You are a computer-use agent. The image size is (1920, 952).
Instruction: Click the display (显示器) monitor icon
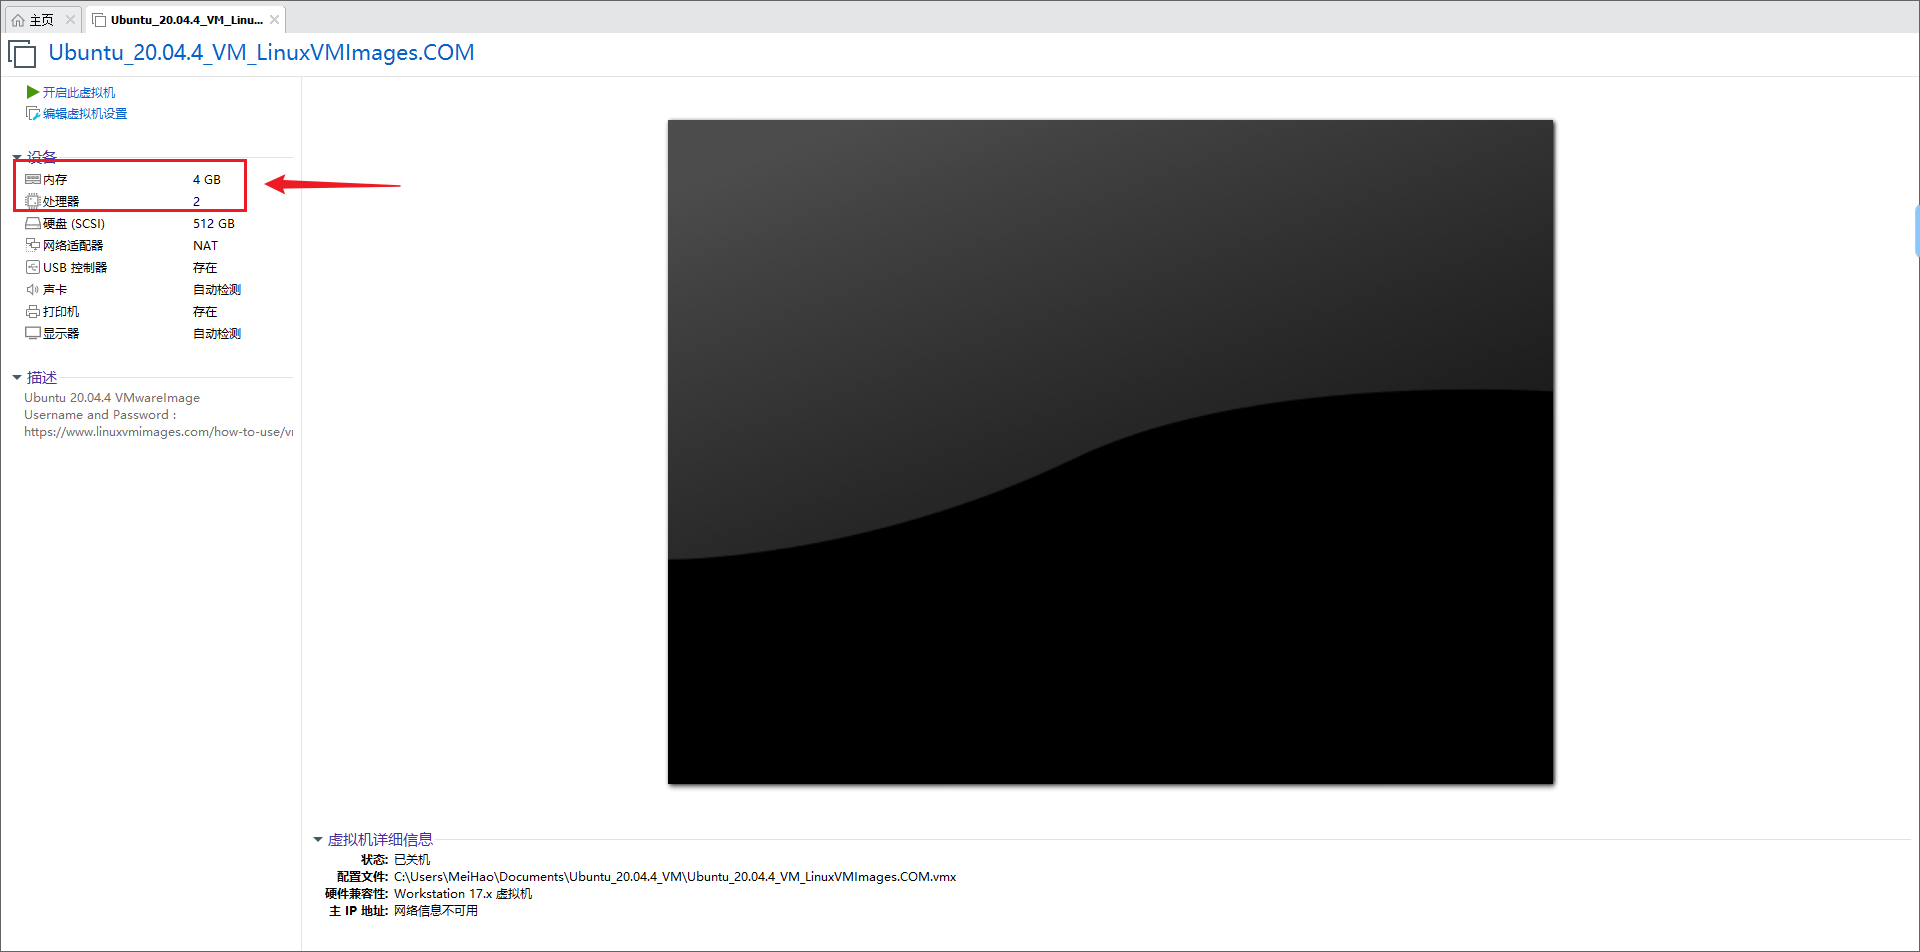[x=32, y=334]
